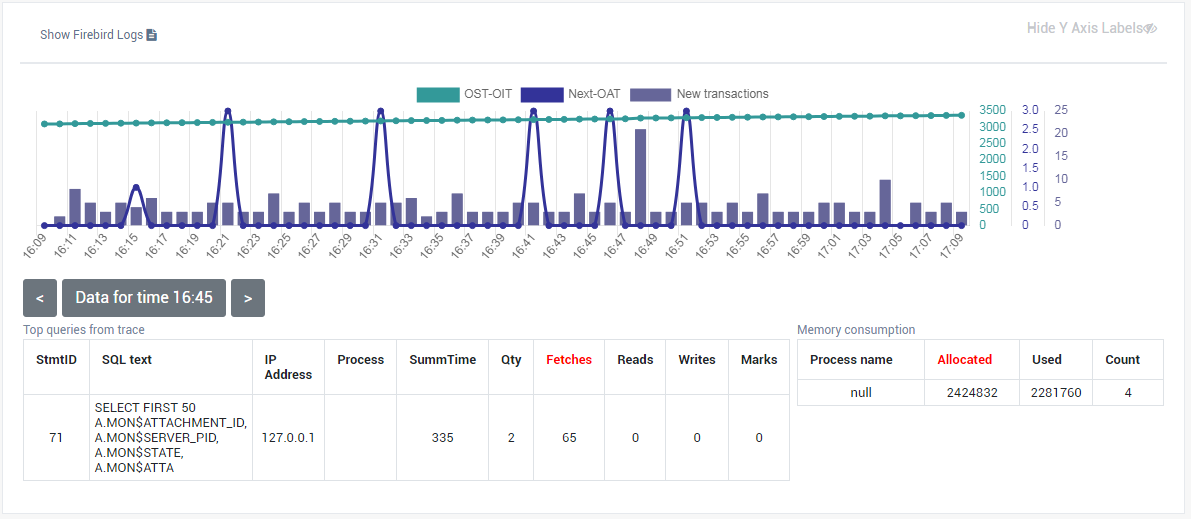Click the Data for time 16:45 button
The width and height of the screenshot is (1191, 519).
coord(144,298)
